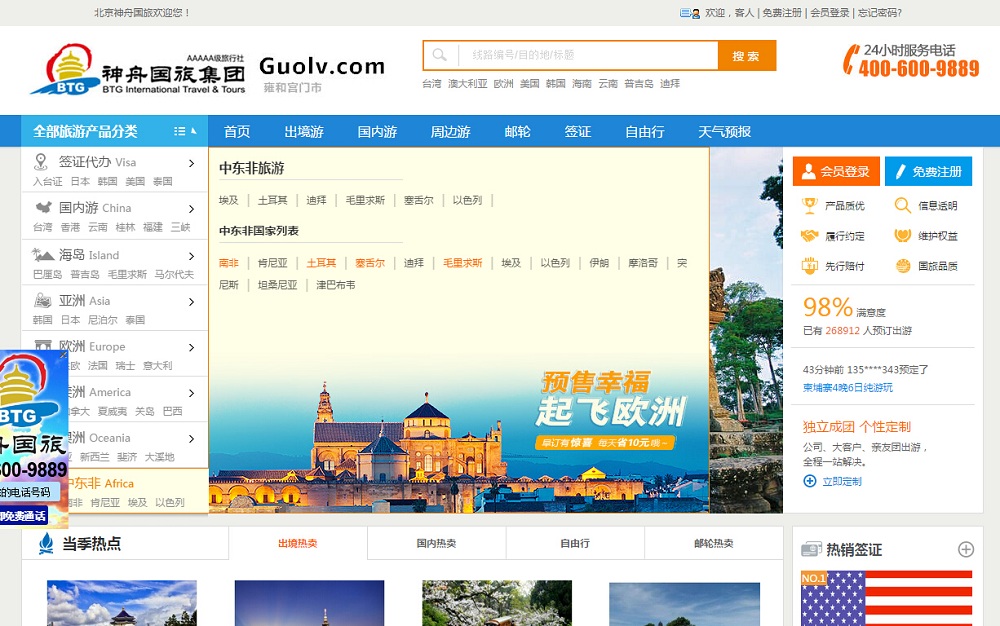Click the Asia icon beside 亚洲
This screenshot has width=1000, height=626.
pos(43,300)
